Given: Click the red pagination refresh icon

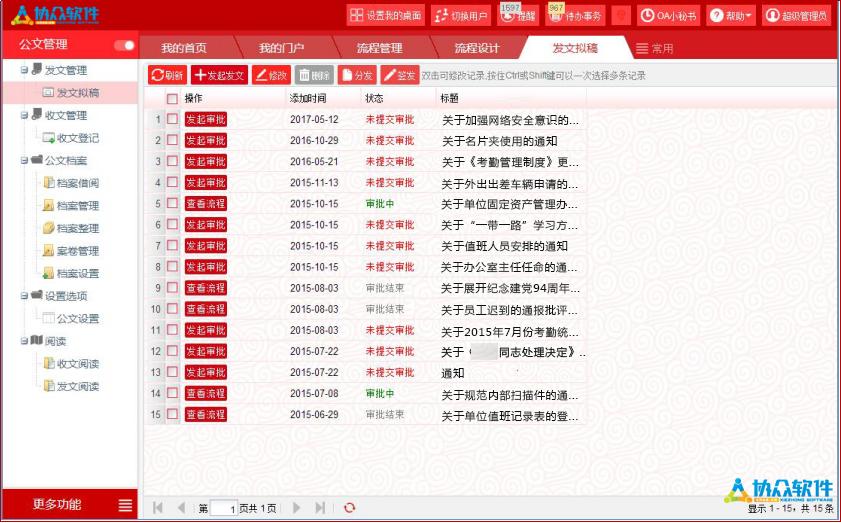Looking at the screenshot, I should click(350, 507).
